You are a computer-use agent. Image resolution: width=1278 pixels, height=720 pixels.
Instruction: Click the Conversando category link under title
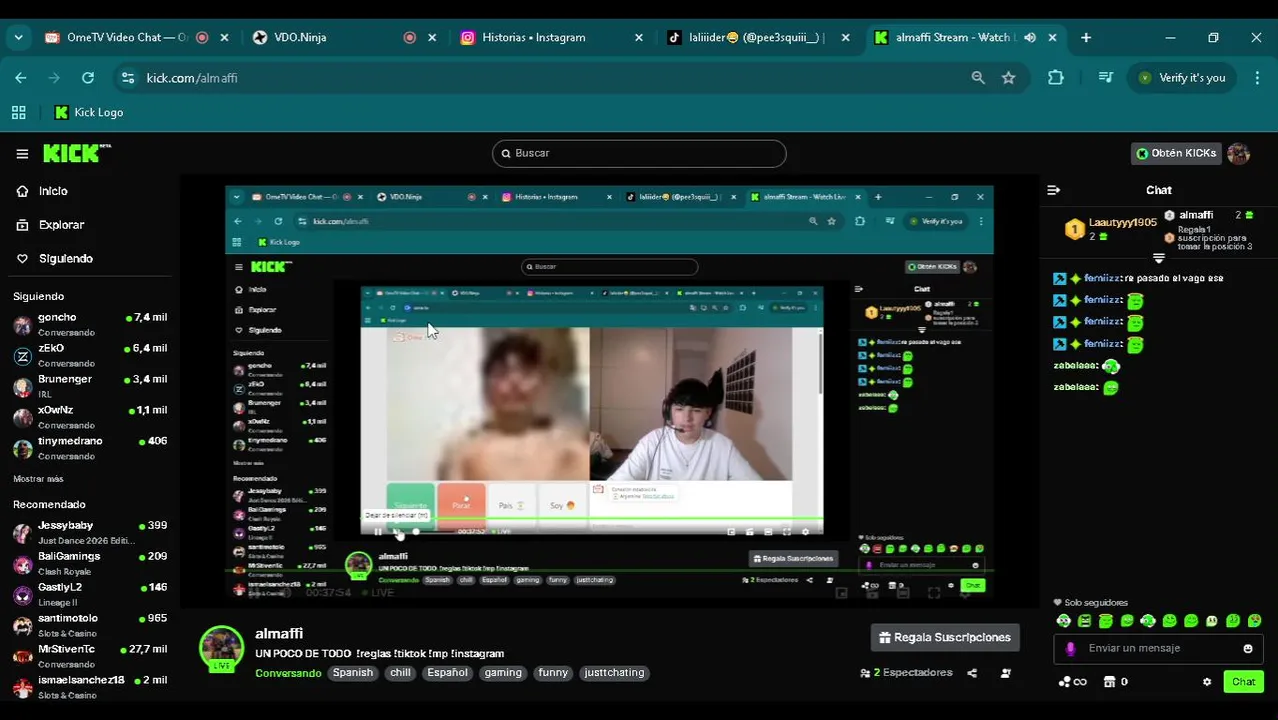pyautogui.click(x=287, y=673)
